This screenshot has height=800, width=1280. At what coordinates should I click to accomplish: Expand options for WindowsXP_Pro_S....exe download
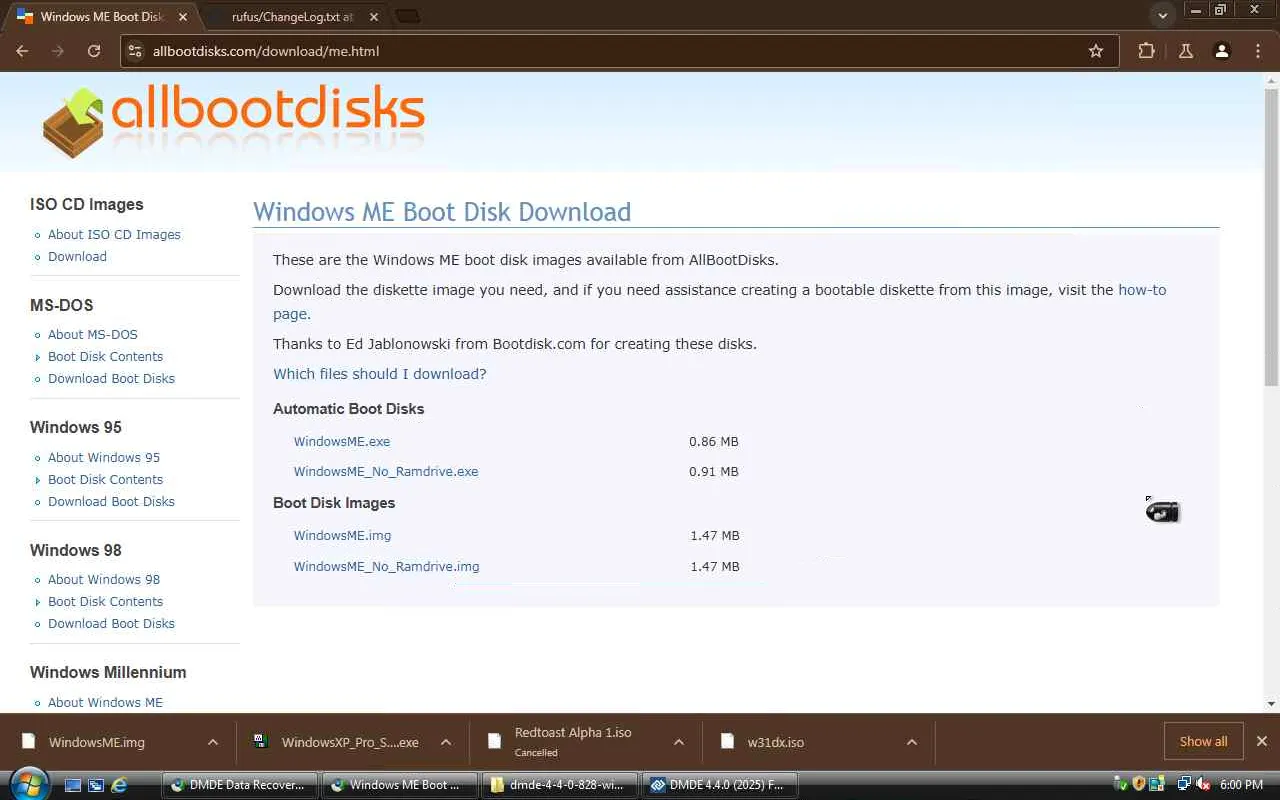coord(446,742)
